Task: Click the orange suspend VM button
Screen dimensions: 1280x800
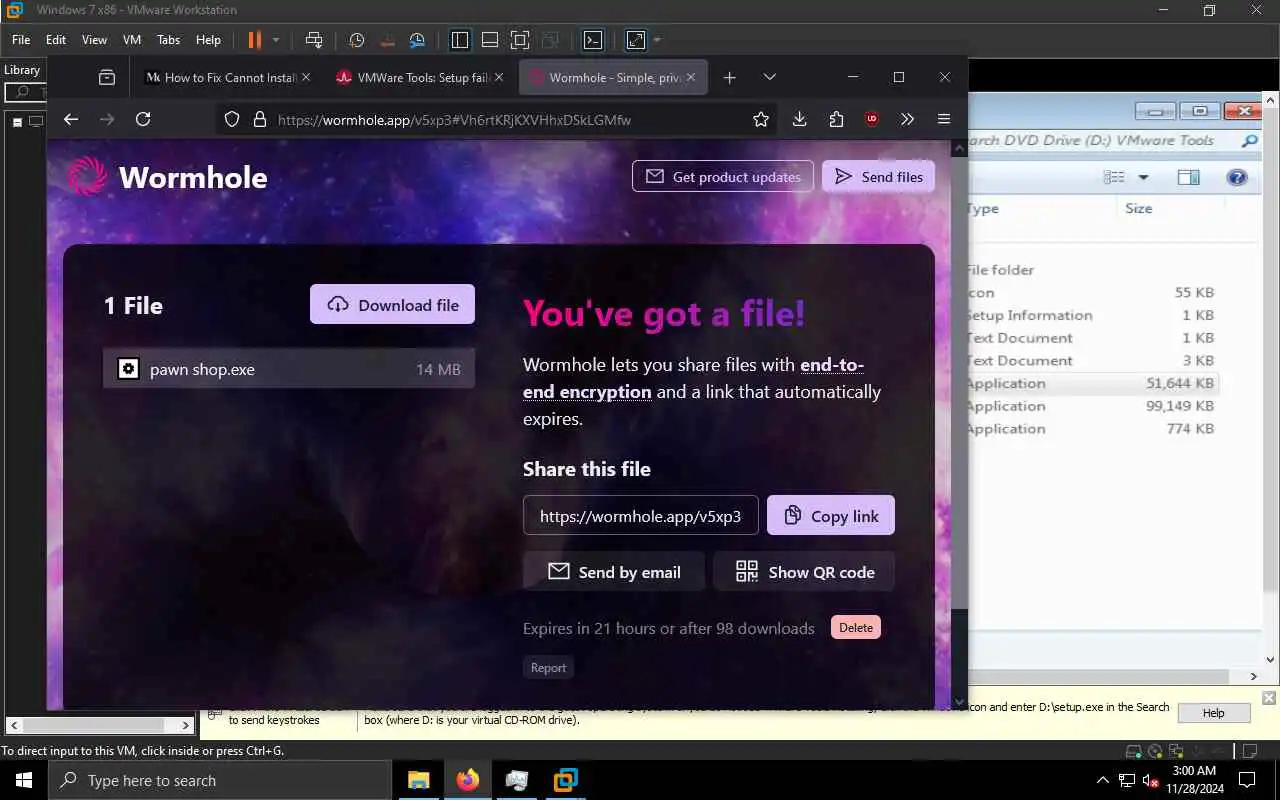Action: tap(254, 40)
